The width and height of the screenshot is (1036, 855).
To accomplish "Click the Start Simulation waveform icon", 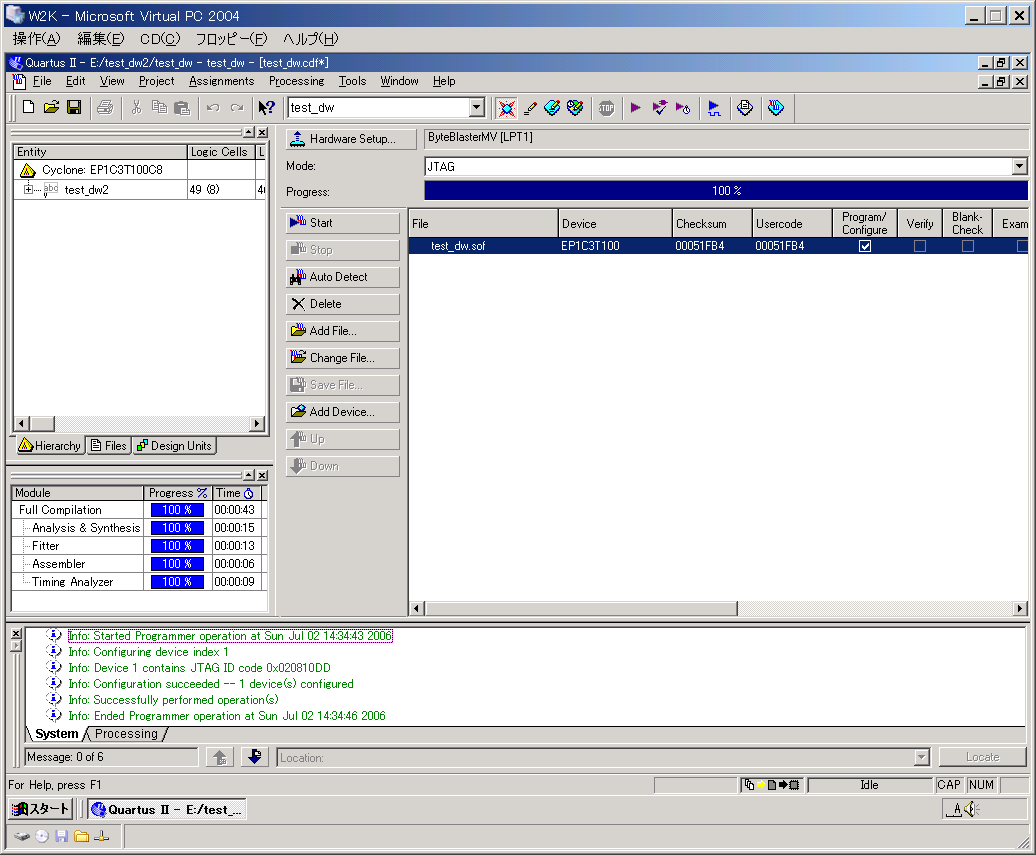I will pos(713,107).
